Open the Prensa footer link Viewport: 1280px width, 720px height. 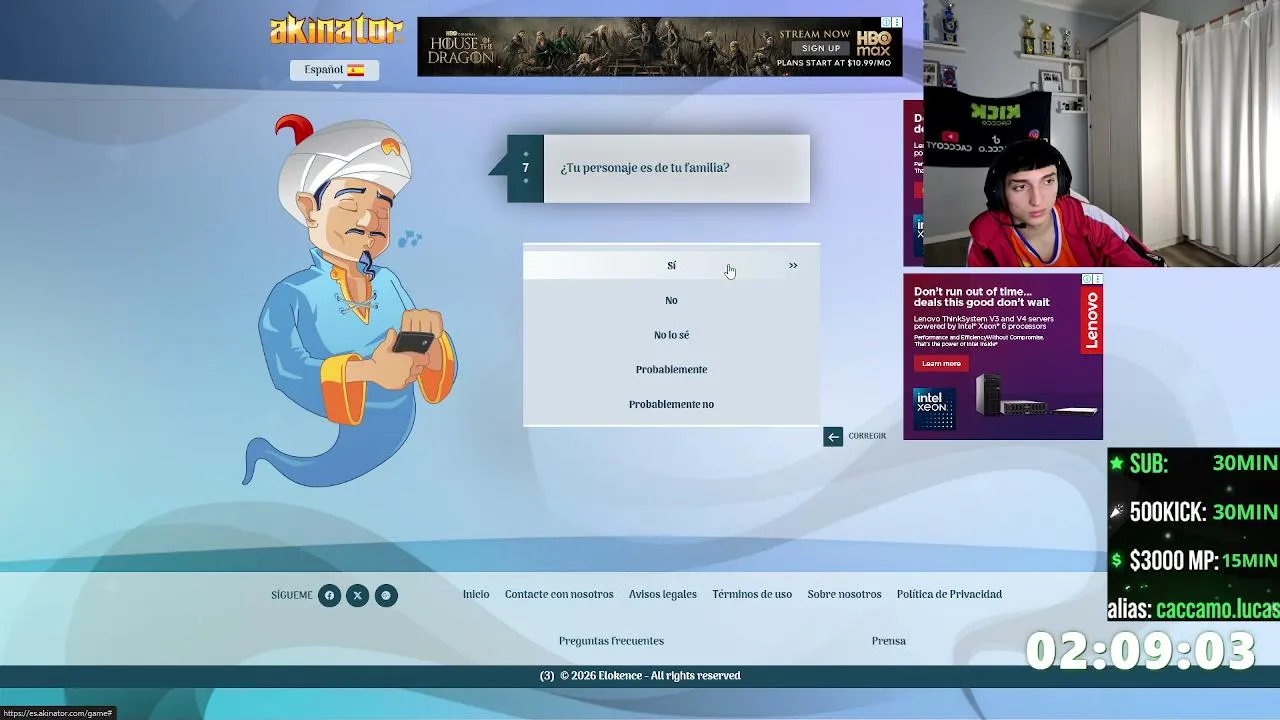[888, 641]
